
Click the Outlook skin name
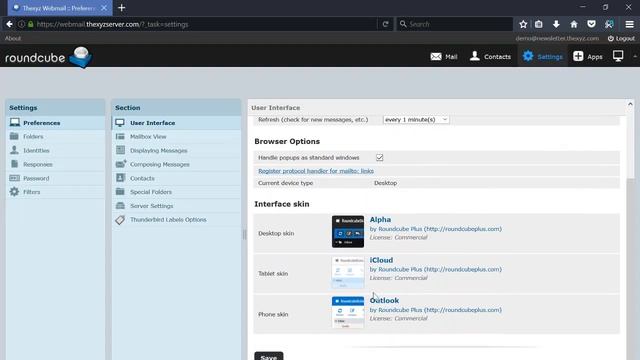(384, 300)
